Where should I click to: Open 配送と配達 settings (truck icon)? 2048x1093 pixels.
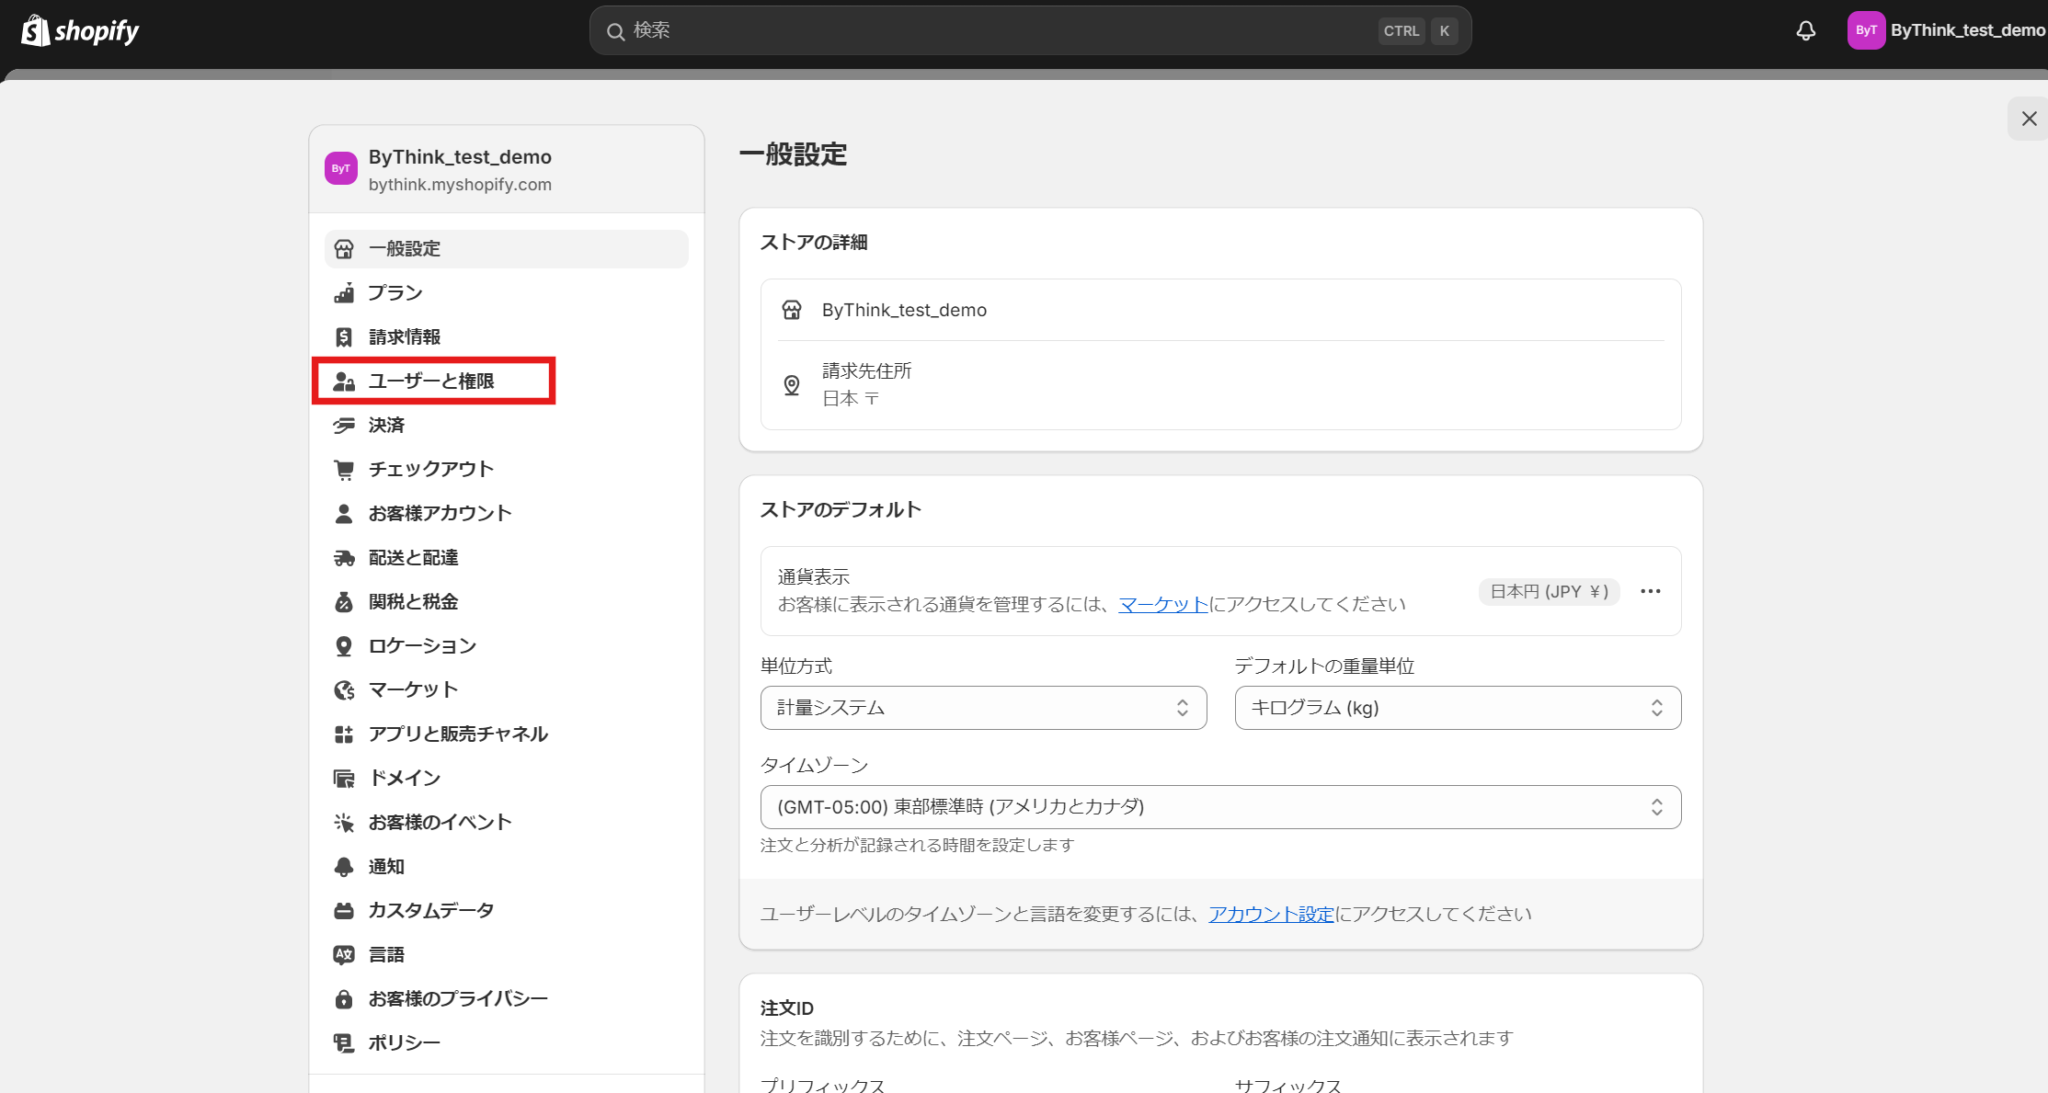click(414, 557)
